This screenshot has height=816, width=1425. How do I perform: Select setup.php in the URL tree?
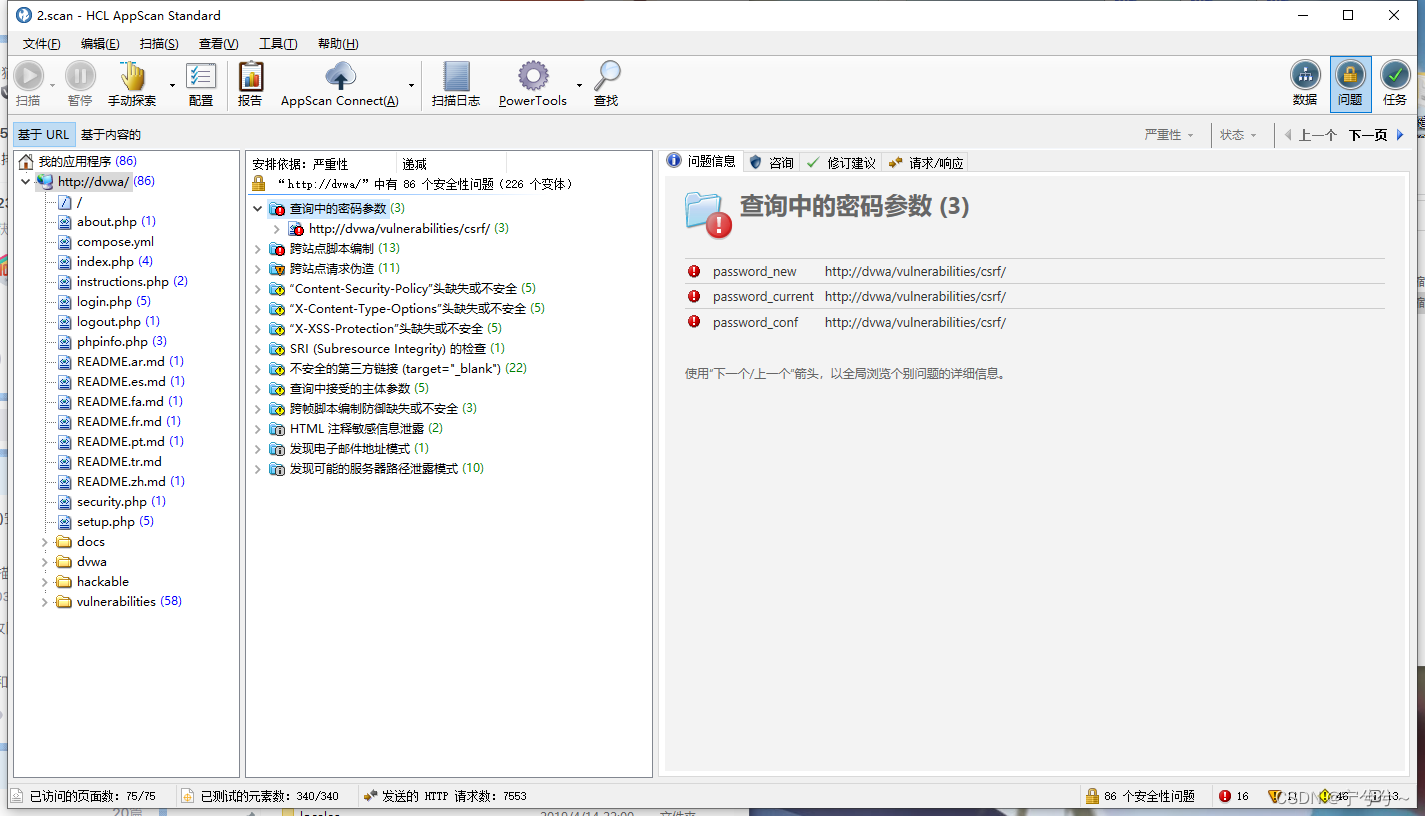click(x=106, y=521)
